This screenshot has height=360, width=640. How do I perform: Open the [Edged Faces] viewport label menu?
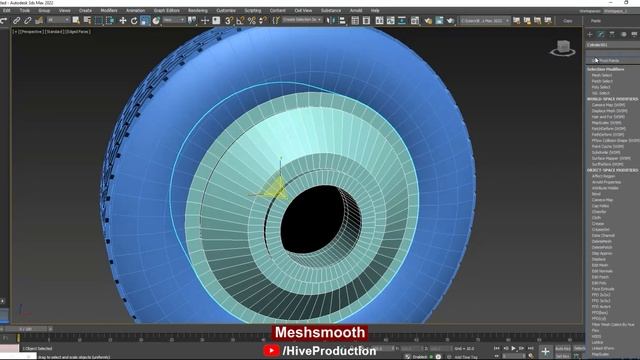78,31
